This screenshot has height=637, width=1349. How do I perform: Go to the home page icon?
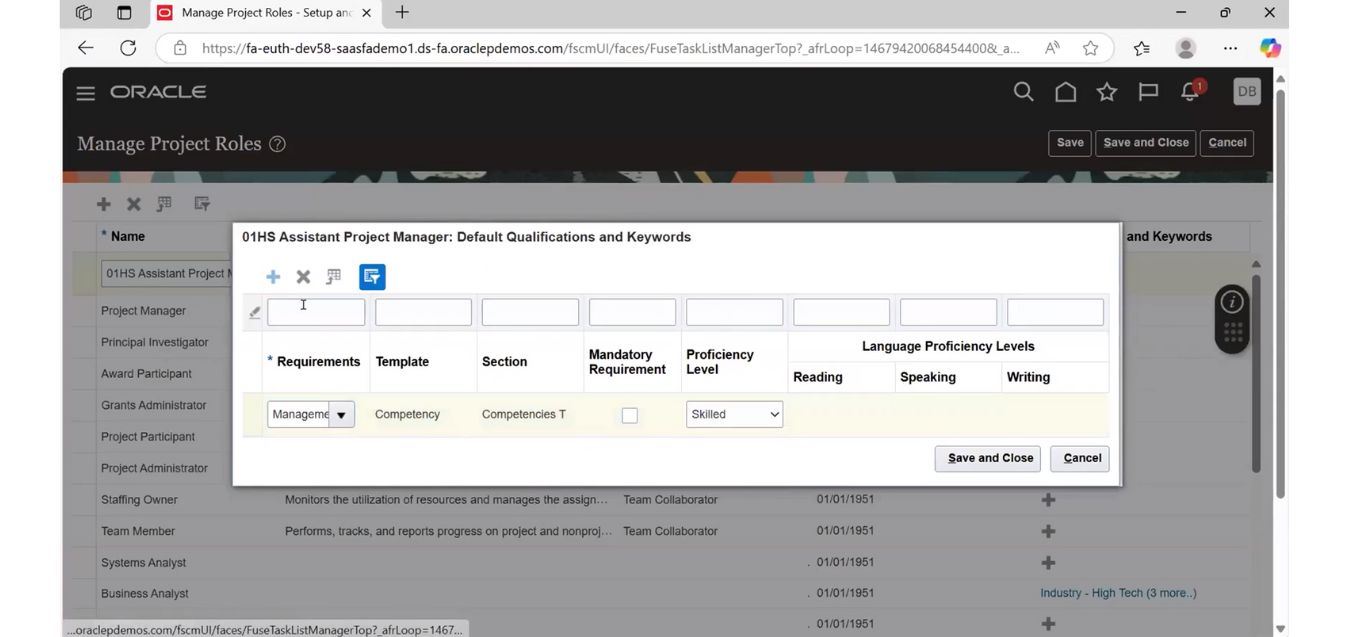pos(1065,91)
